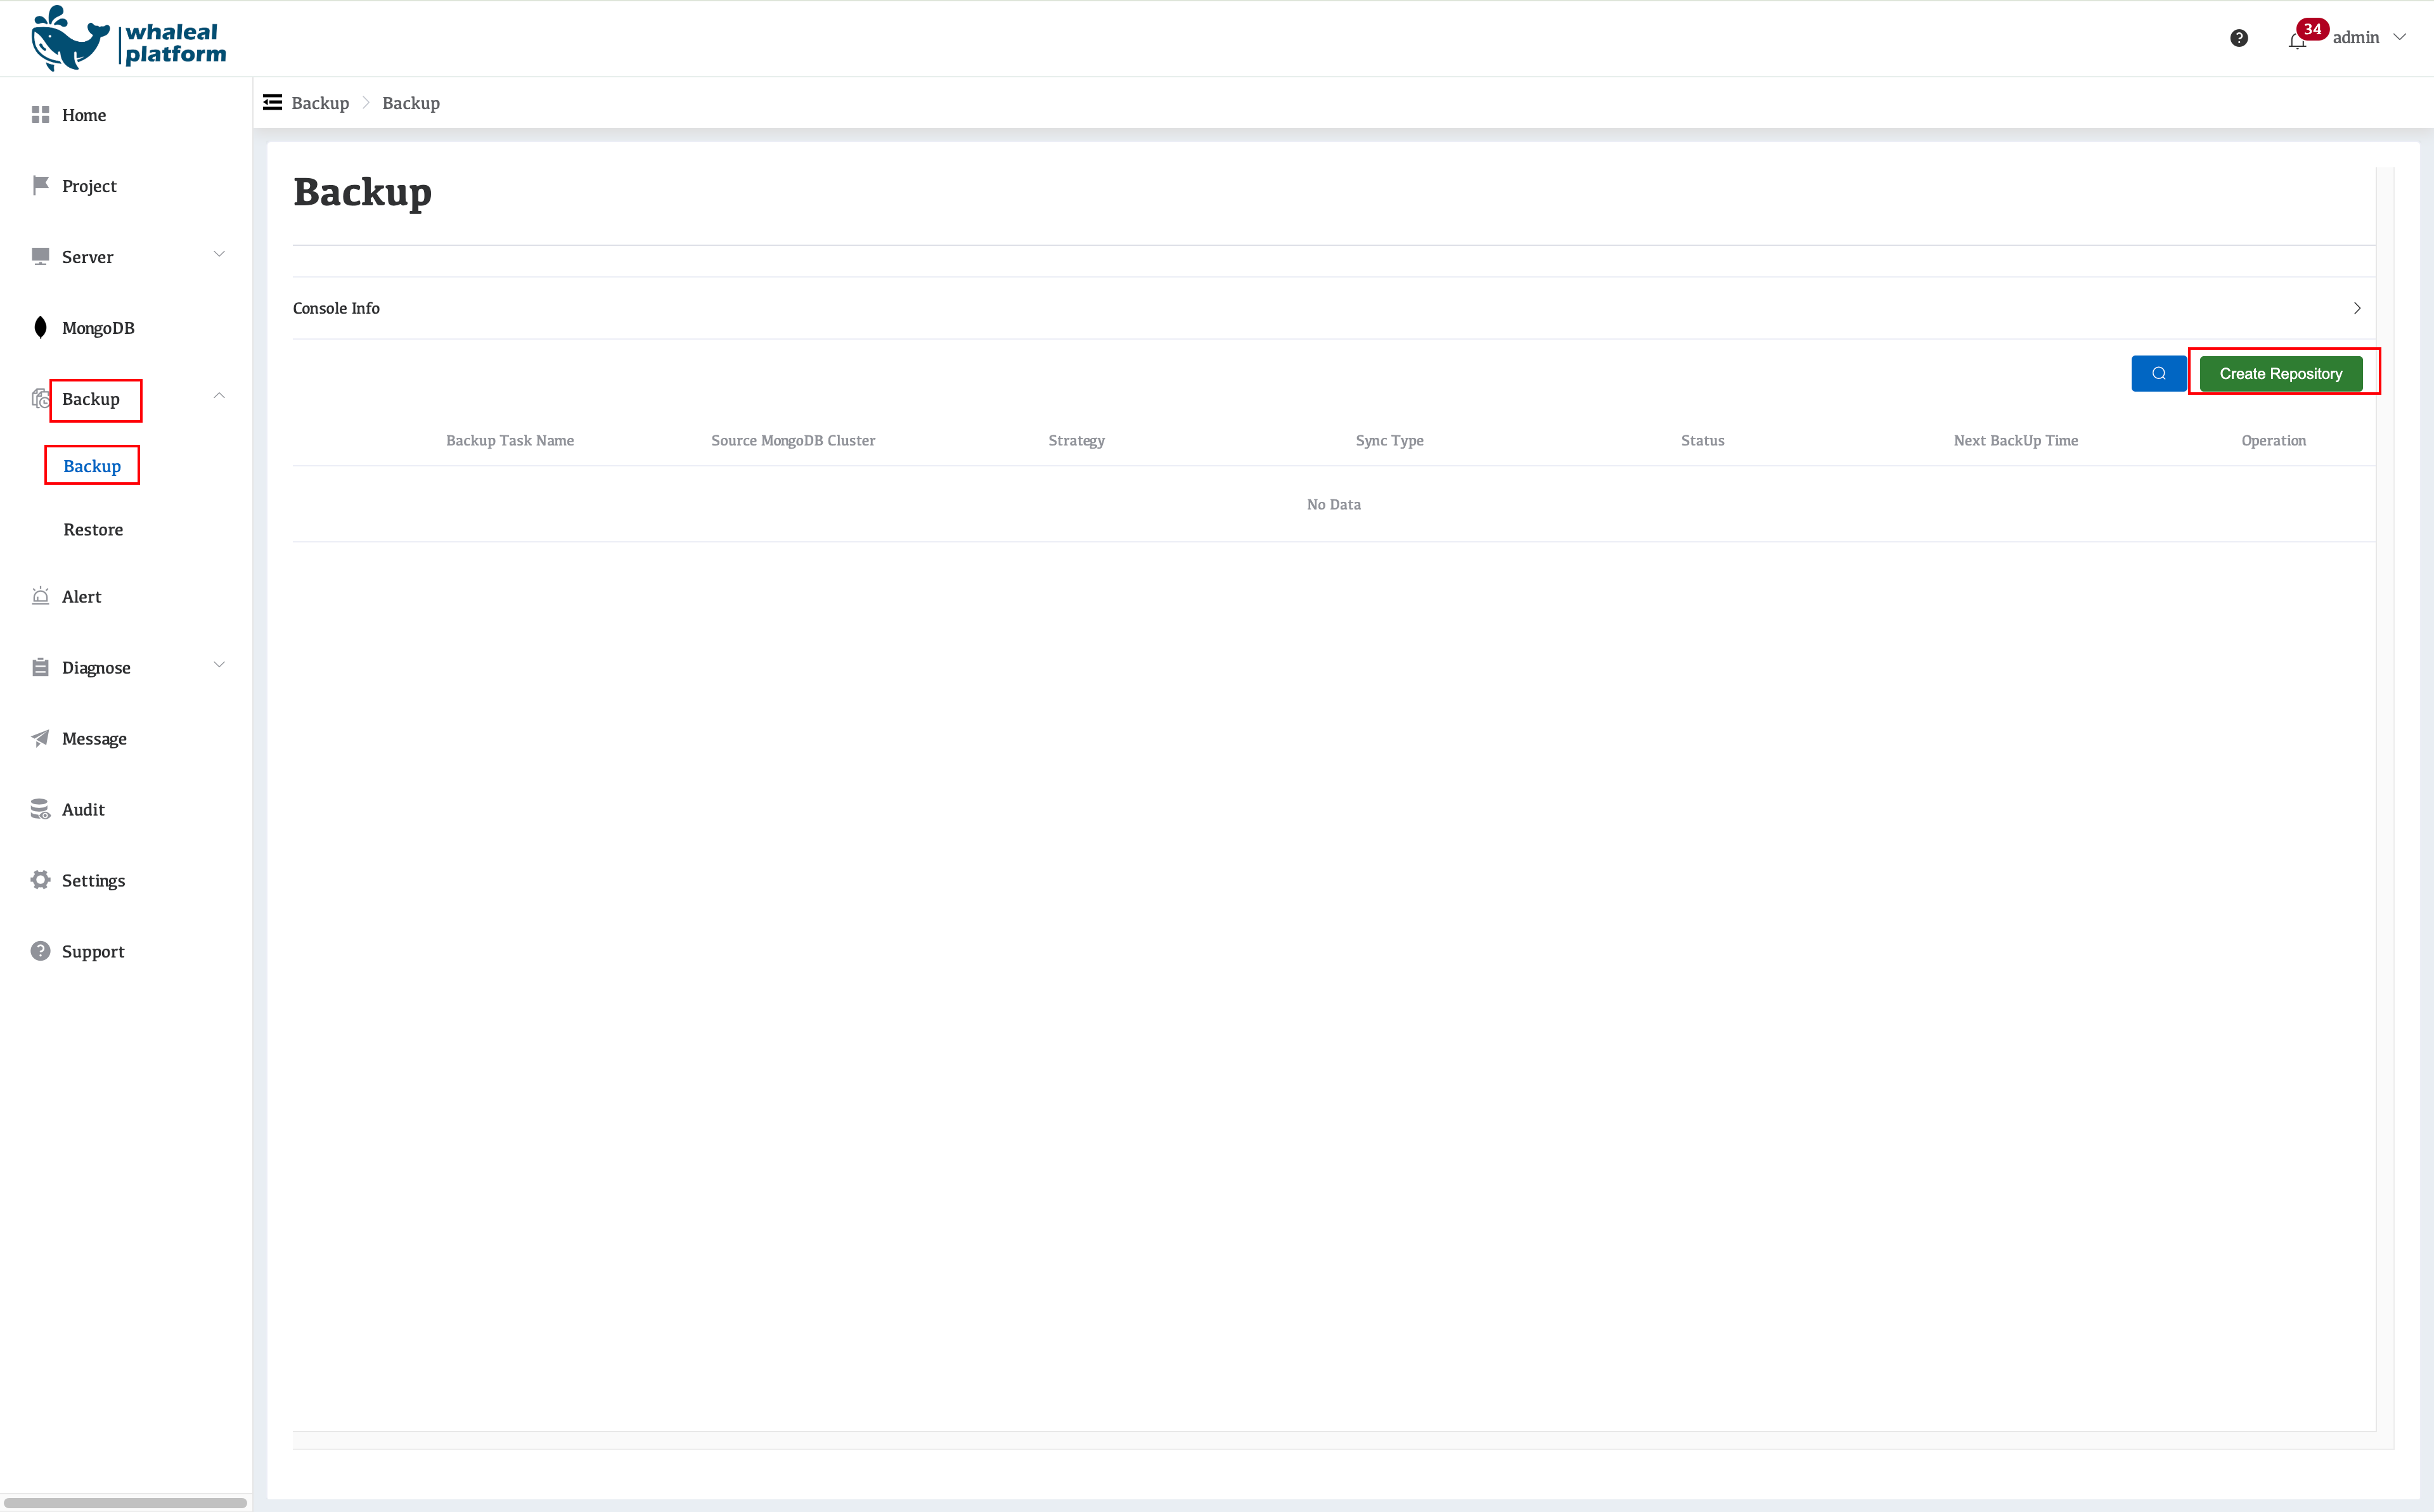
Task: Expand the Console Info section
Action: pyautogui.click(x=2356, y=308)
